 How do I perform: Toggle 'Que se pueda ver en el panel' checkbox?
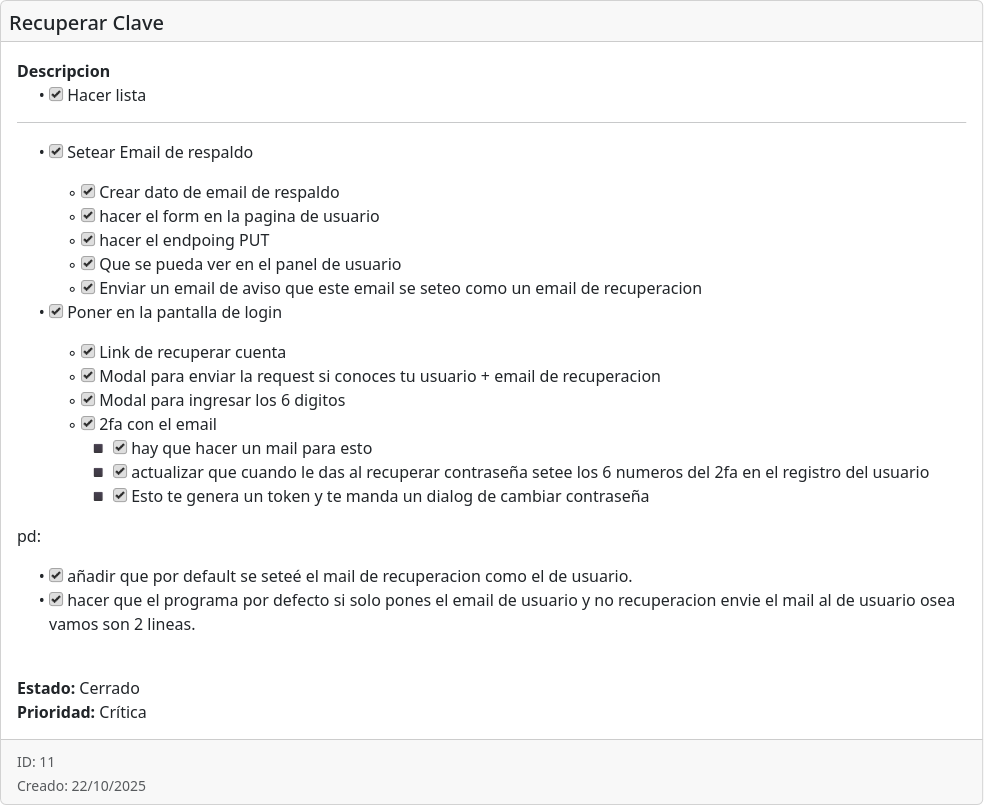point(89,264)
